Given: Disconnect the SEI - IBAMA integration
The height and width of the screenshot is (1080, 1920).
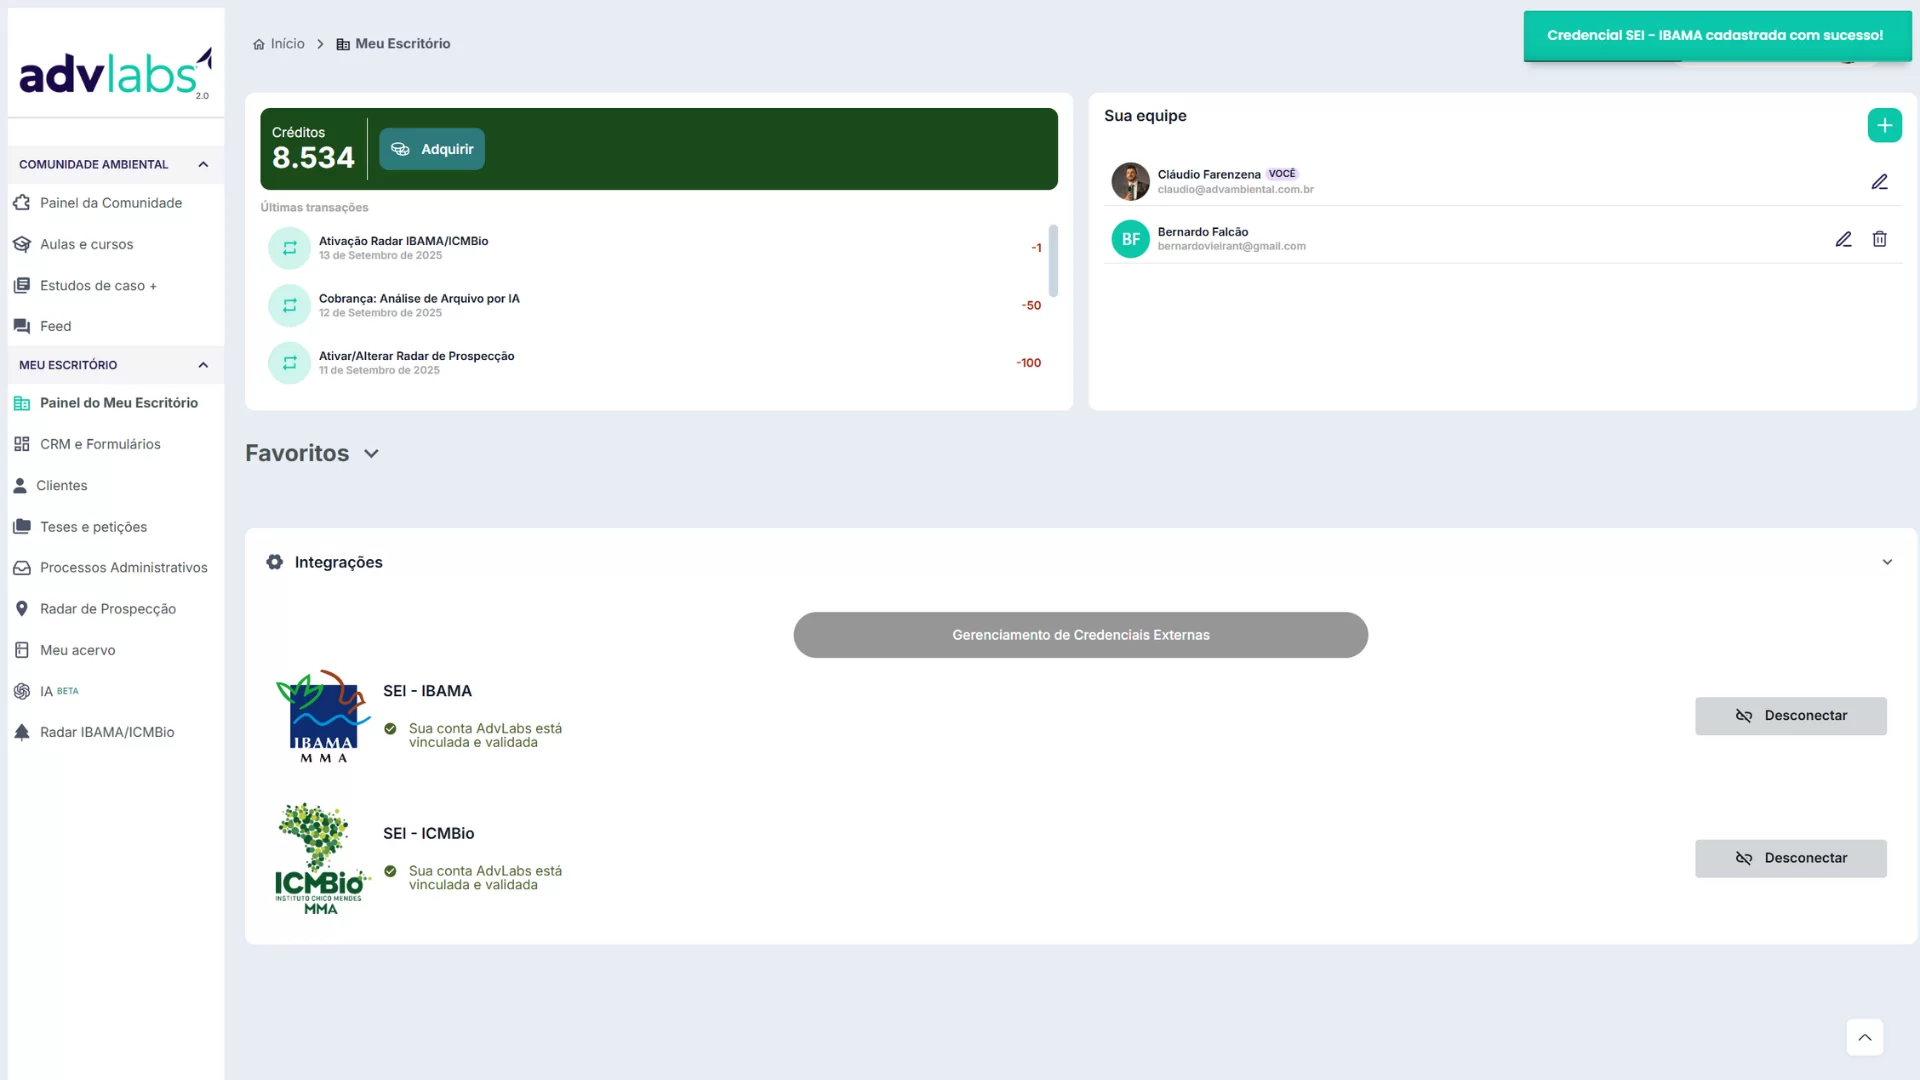Looking at the screenshot, I should pos(1790,716).
